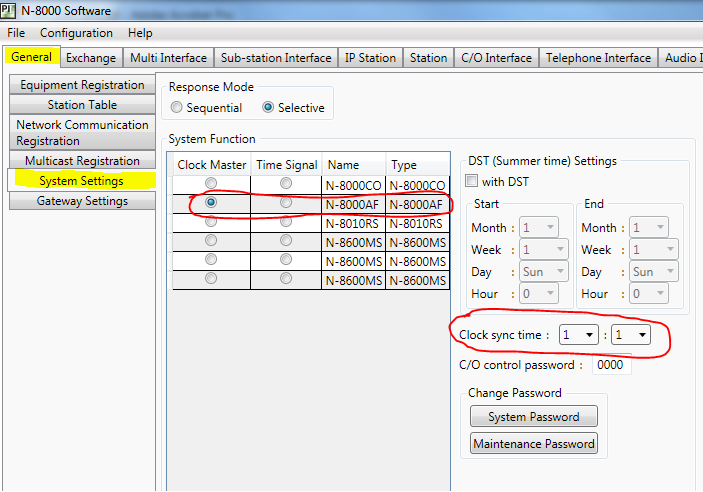Go to the IP Station tab
Image resolution: width=703 pixels, height=492 pixels.
pos(370,58)
